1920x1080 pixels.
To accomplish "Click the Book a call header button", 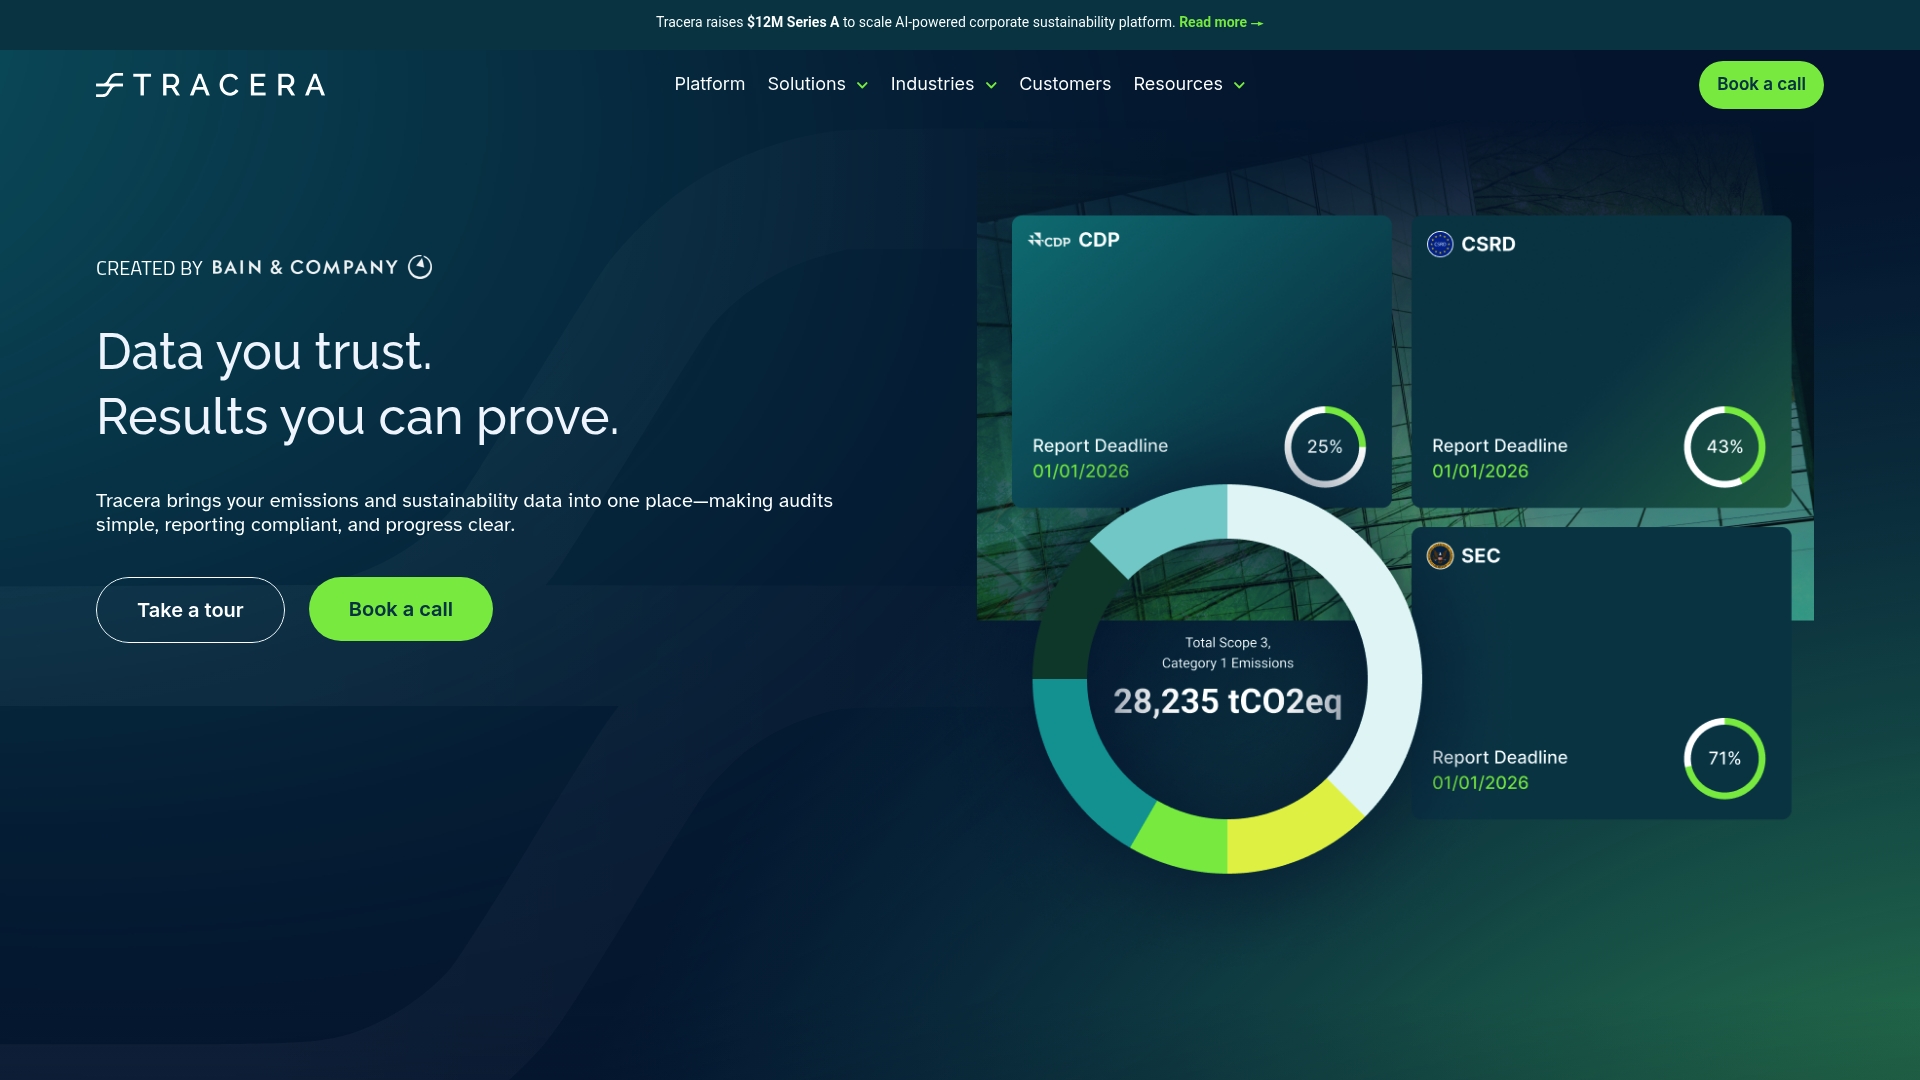I will [1760, 84].
